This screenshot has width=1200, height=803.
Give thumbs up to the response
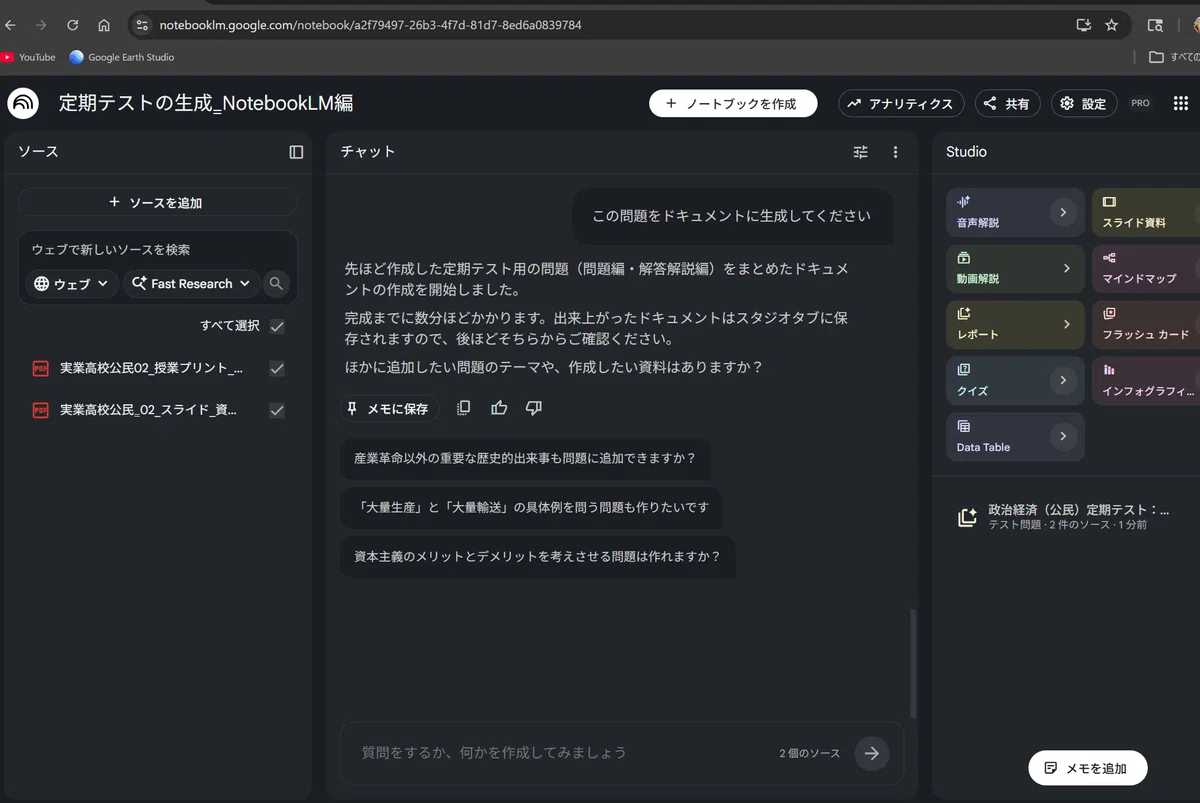499,408
